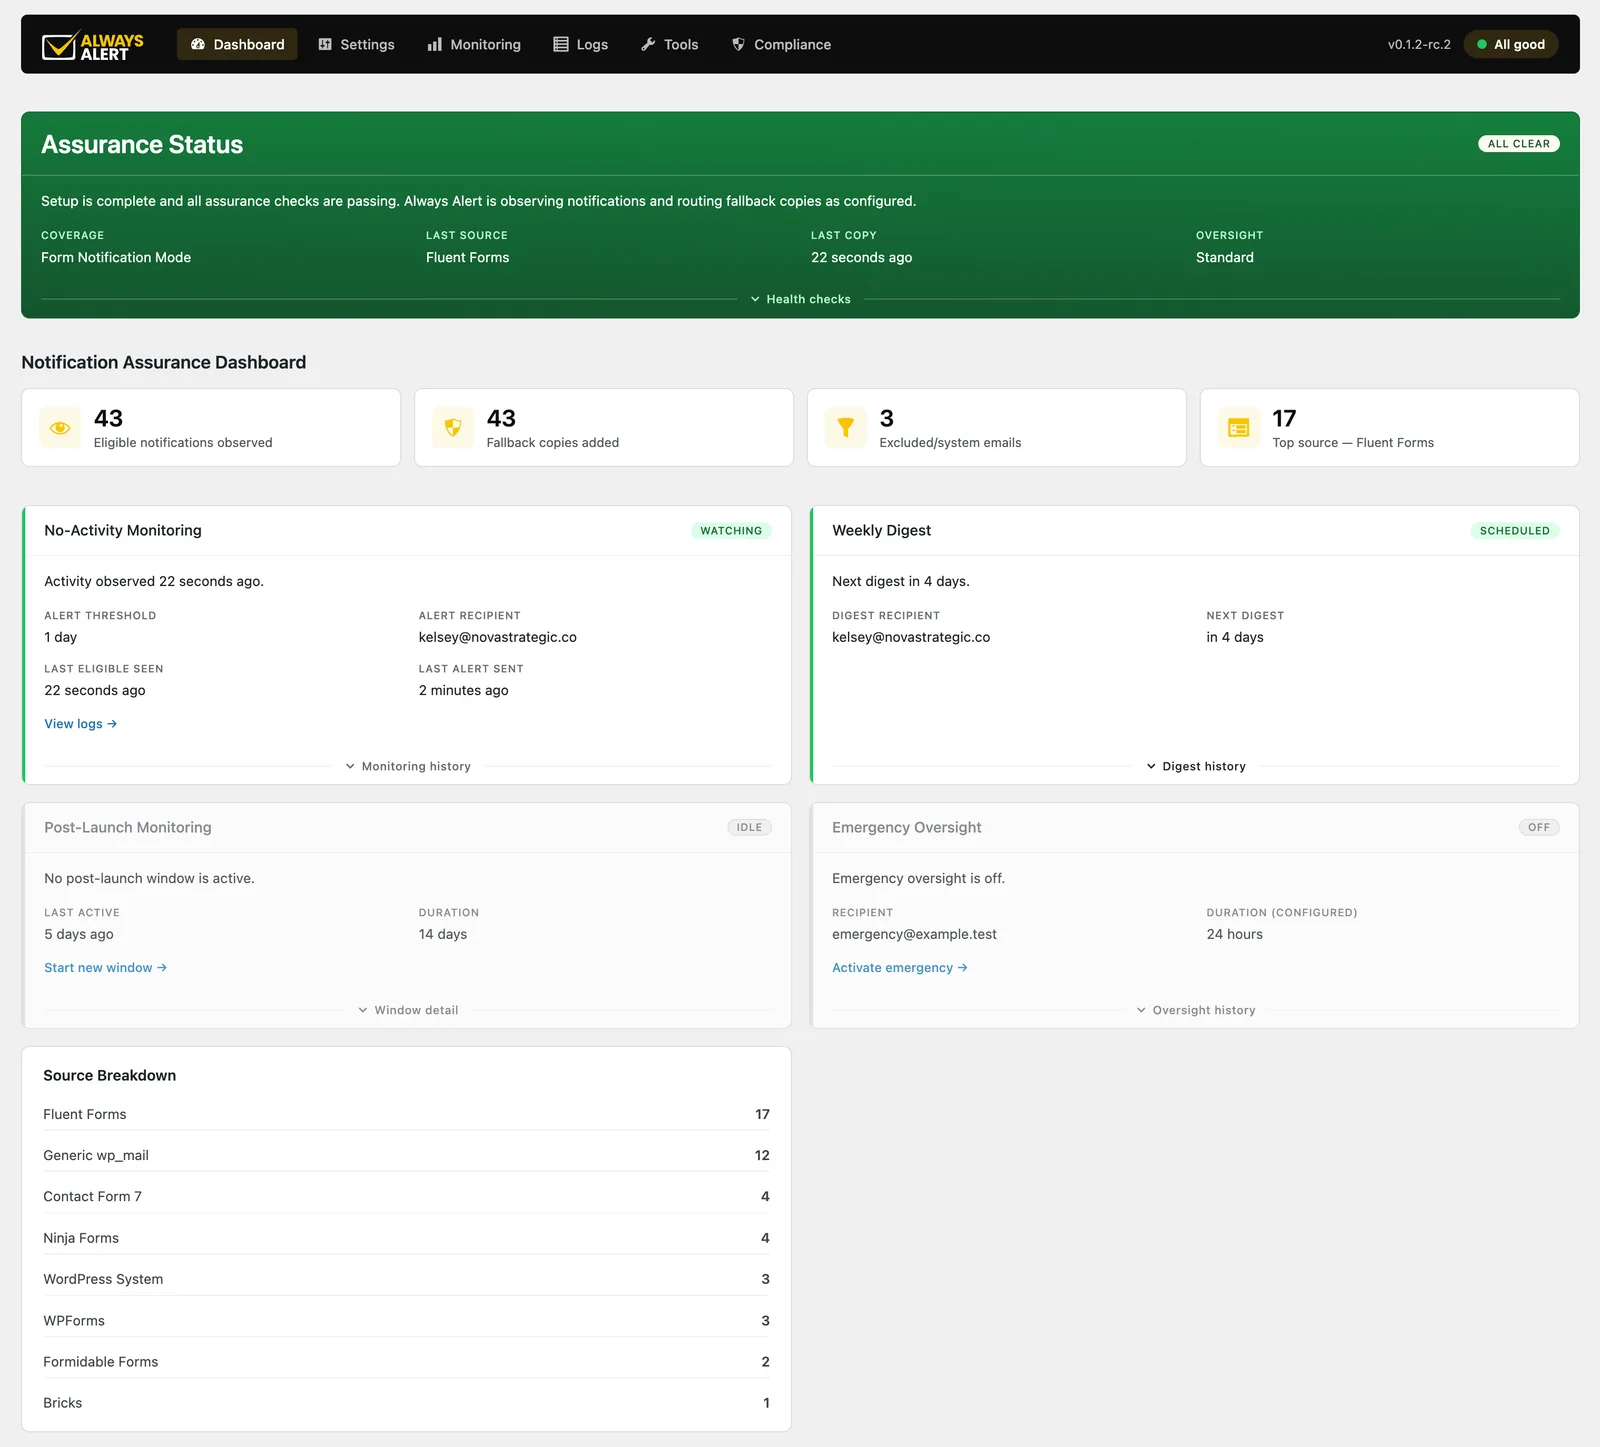Click the Tools wrench icon
Screen dimensions: 1600x1447
pos(648,44)
